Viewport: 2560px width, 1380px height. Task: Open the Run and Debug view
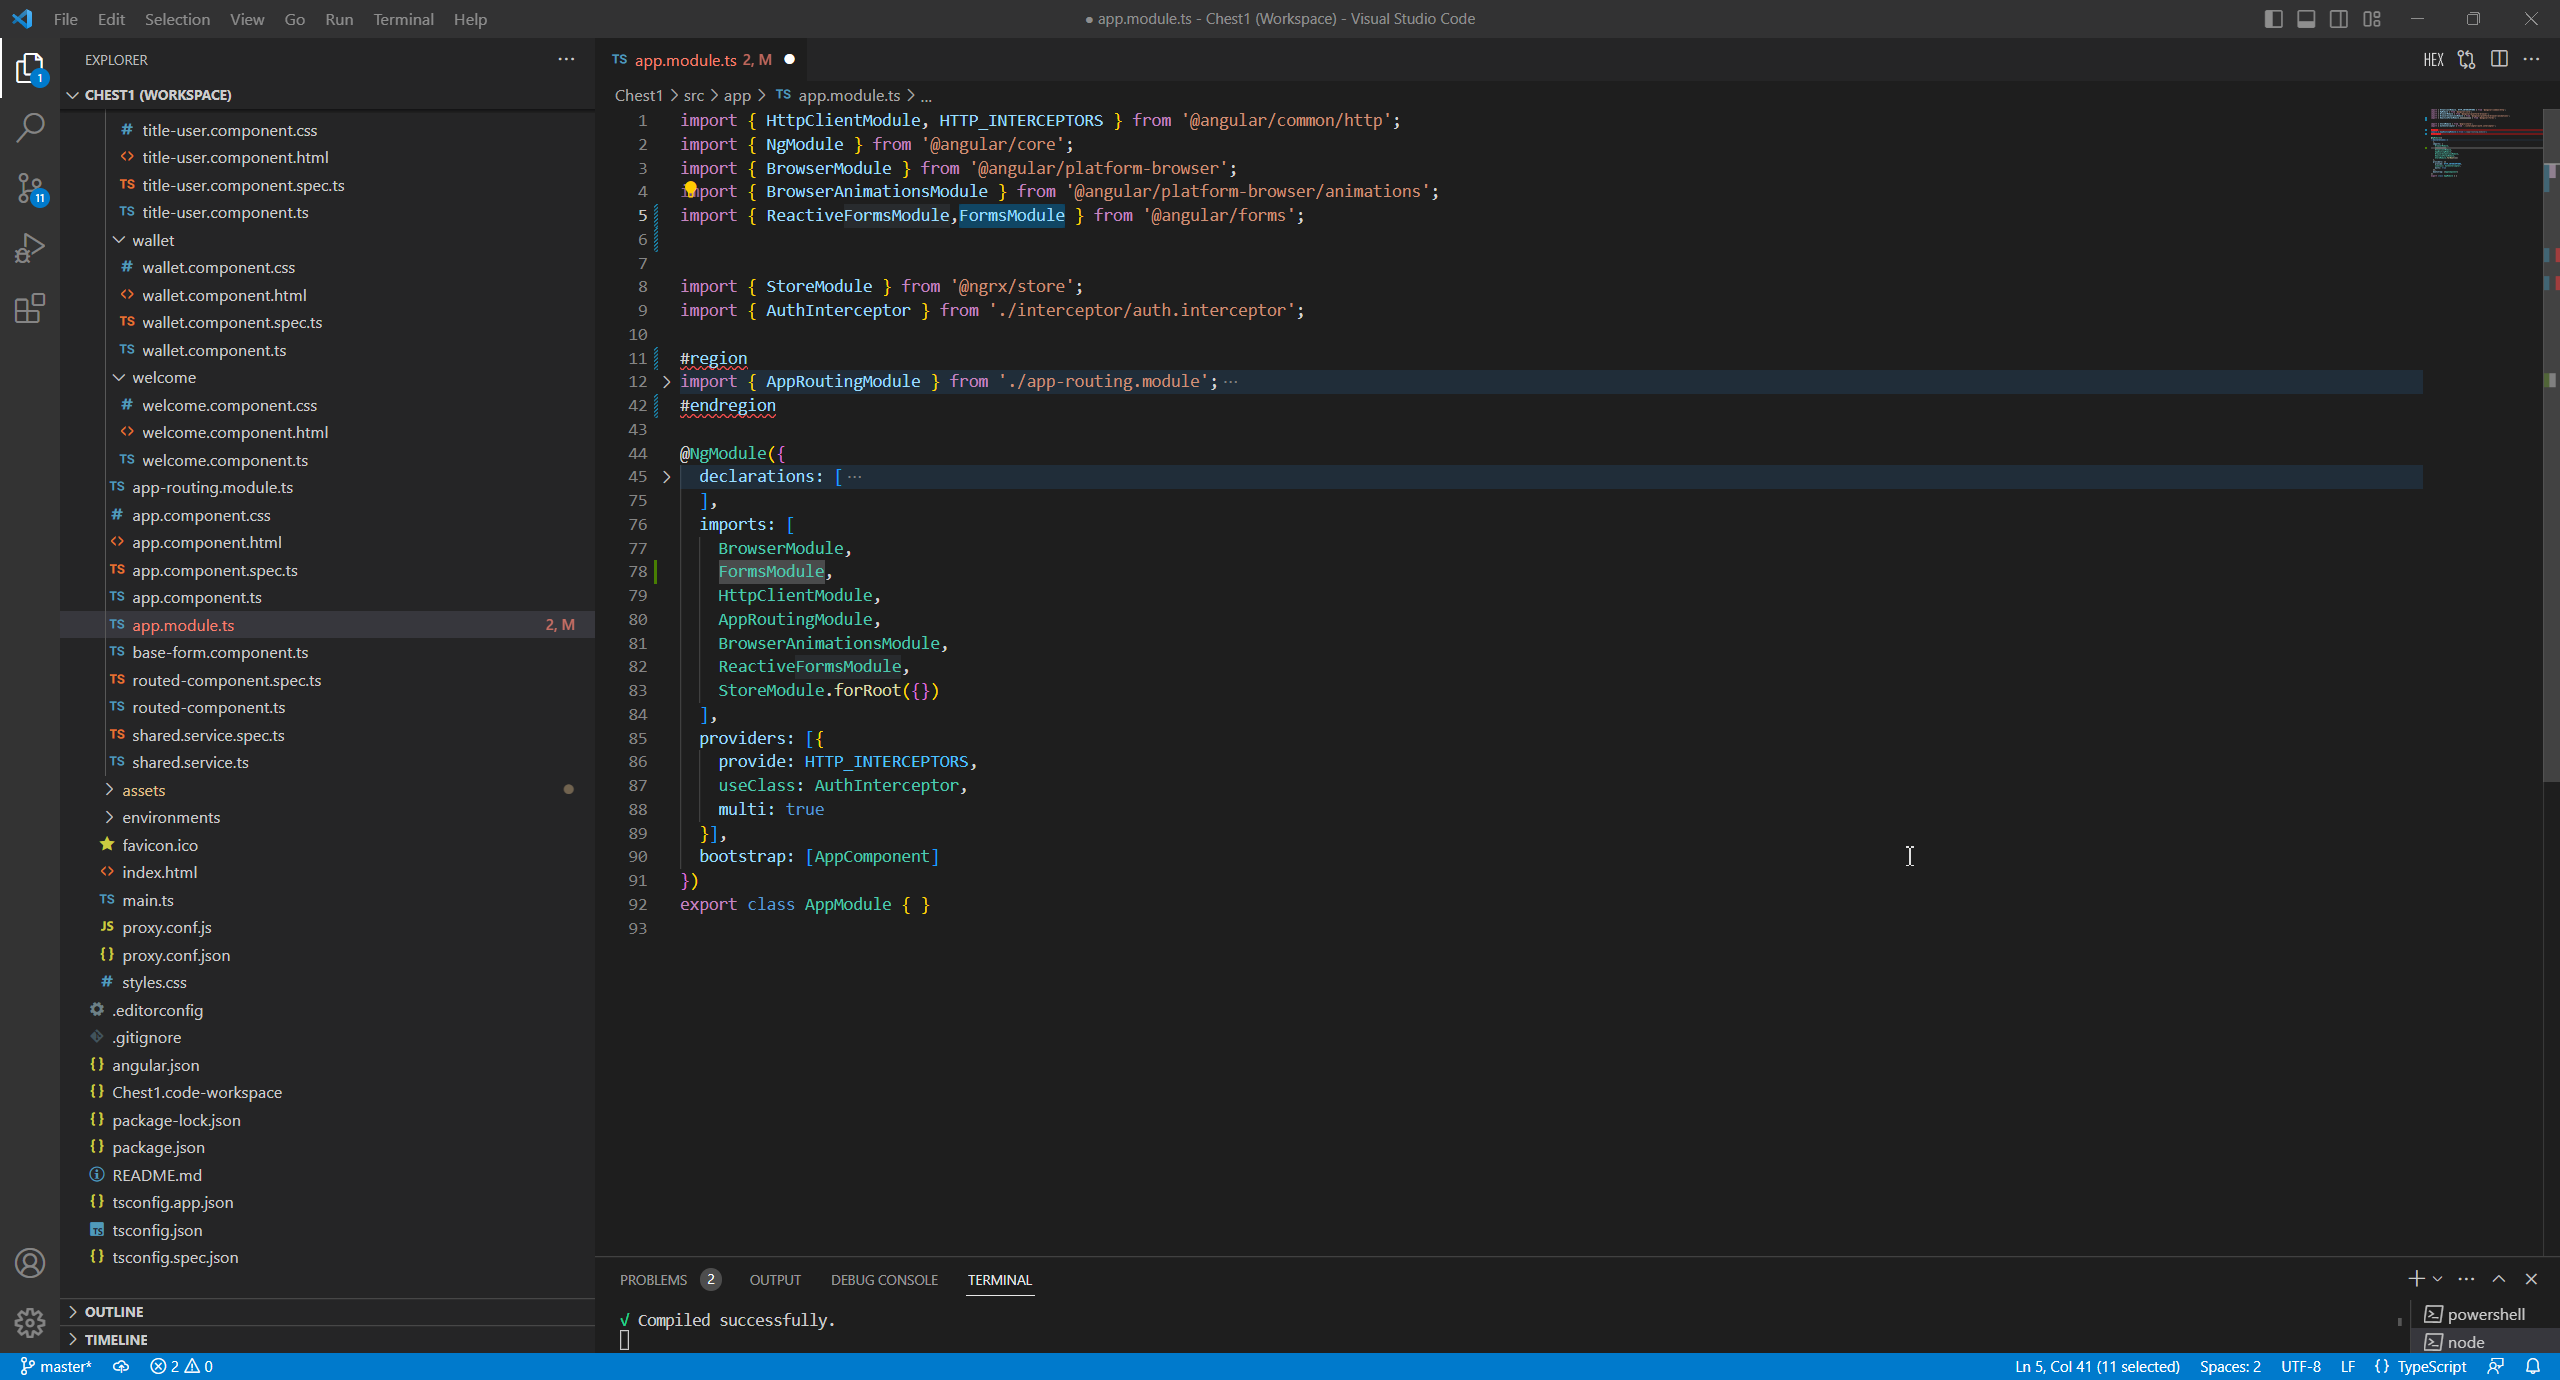[30, 248]
